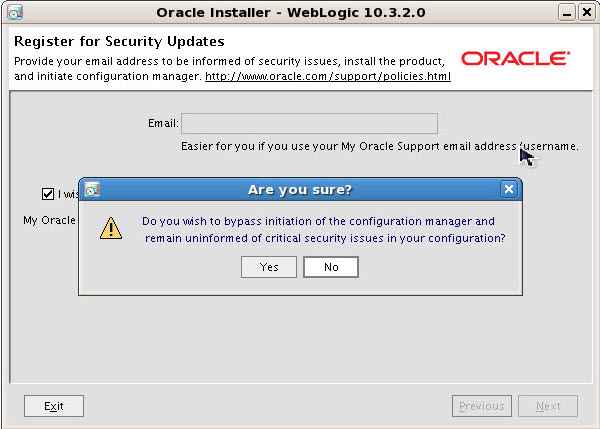This screenshot has width=600, height=429.
Task: Click the Next button
Action: (548, 406)
